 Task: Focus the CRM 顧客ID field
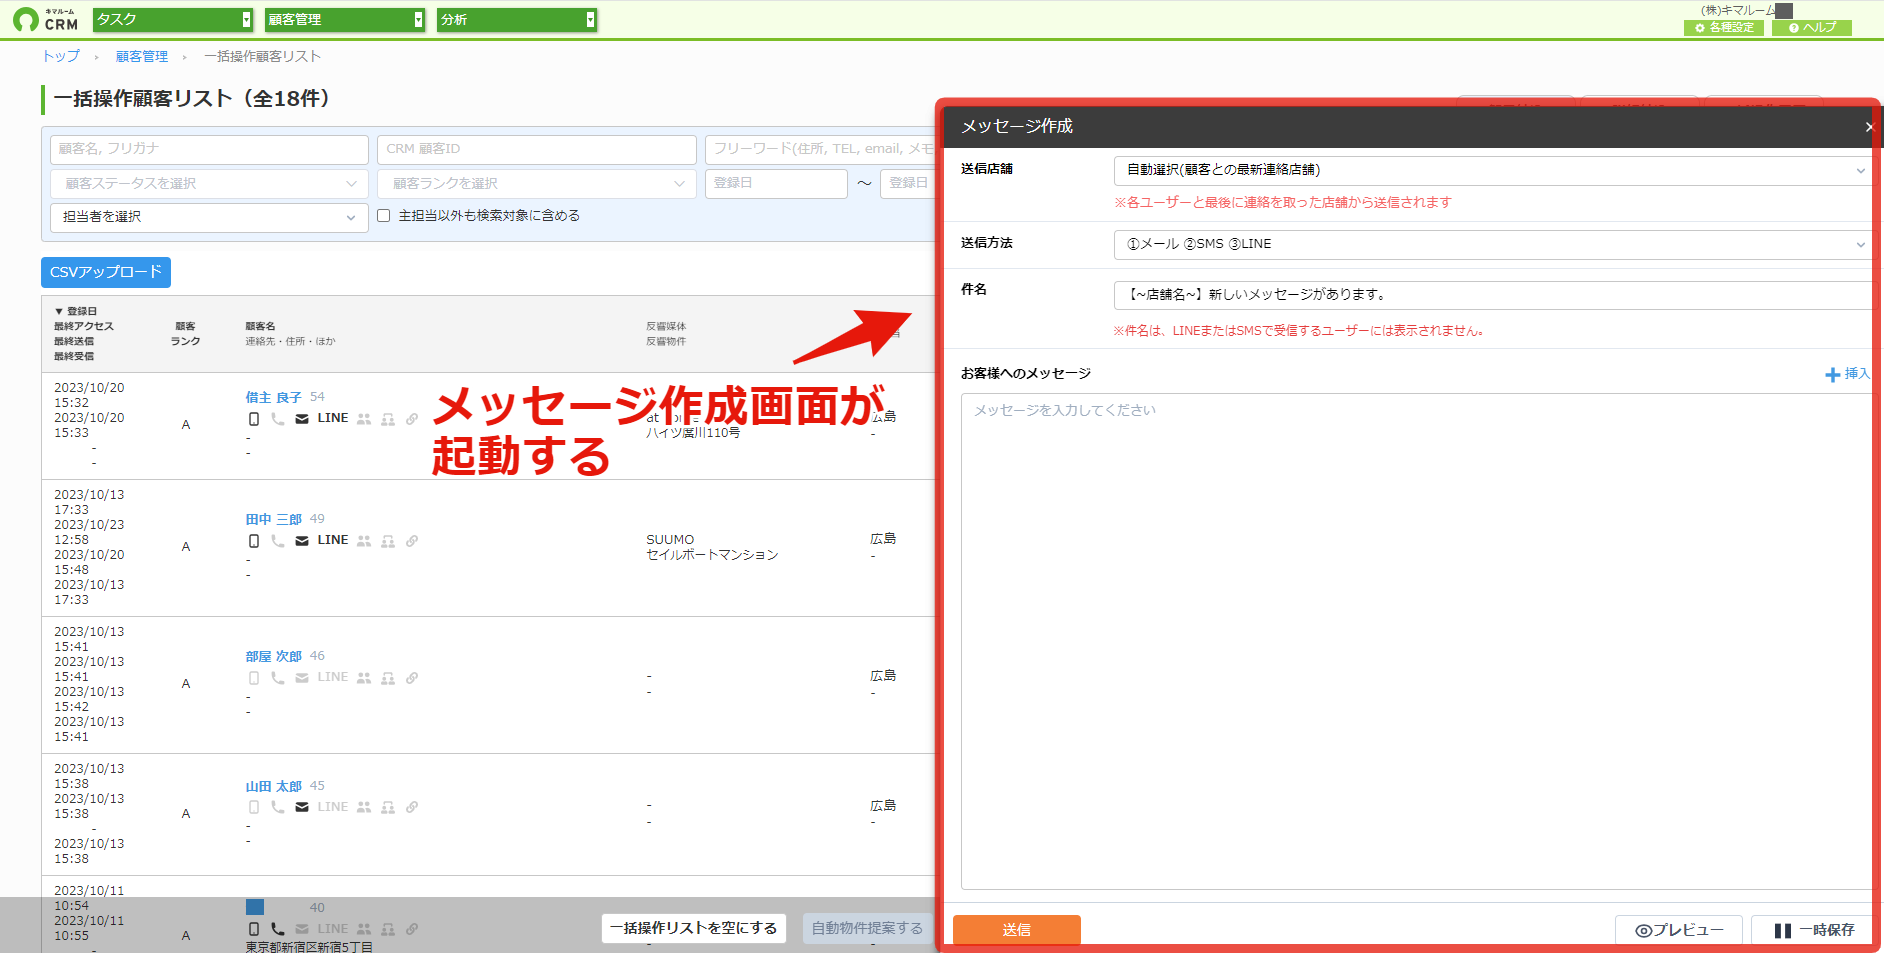click(537, 149)
